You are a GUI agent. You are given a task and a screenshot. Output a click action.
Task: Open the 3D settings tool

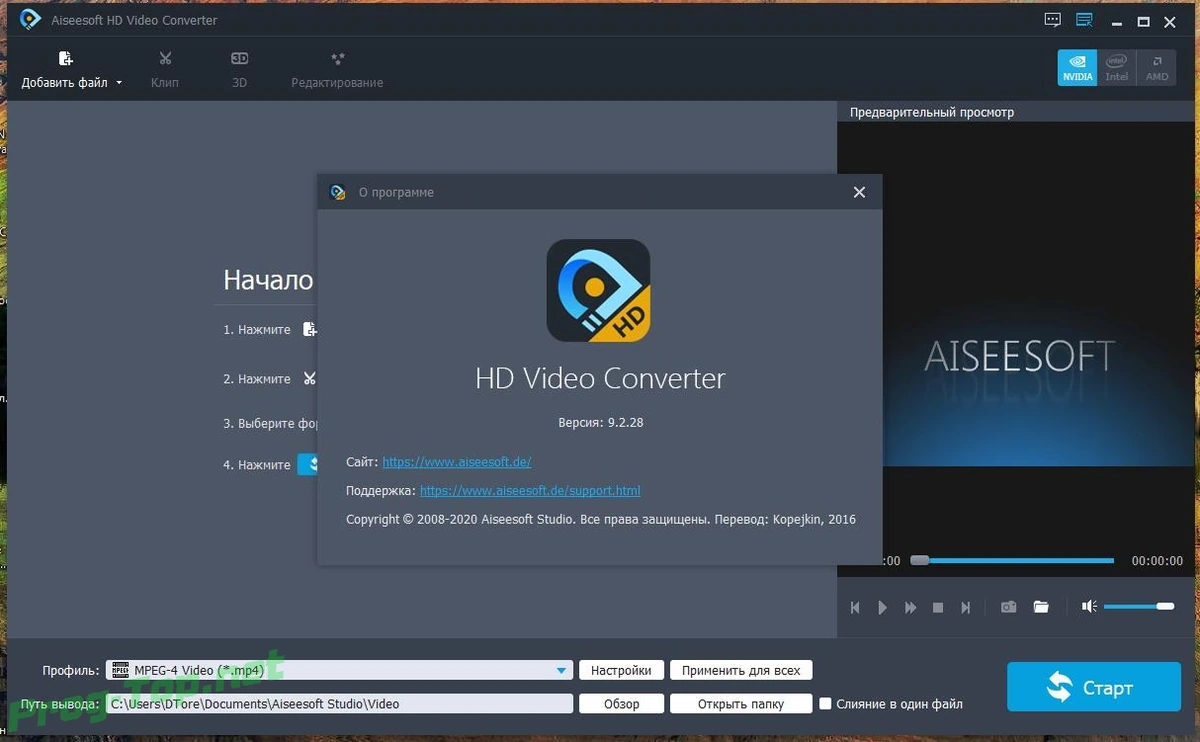click(x=239, y=59)
